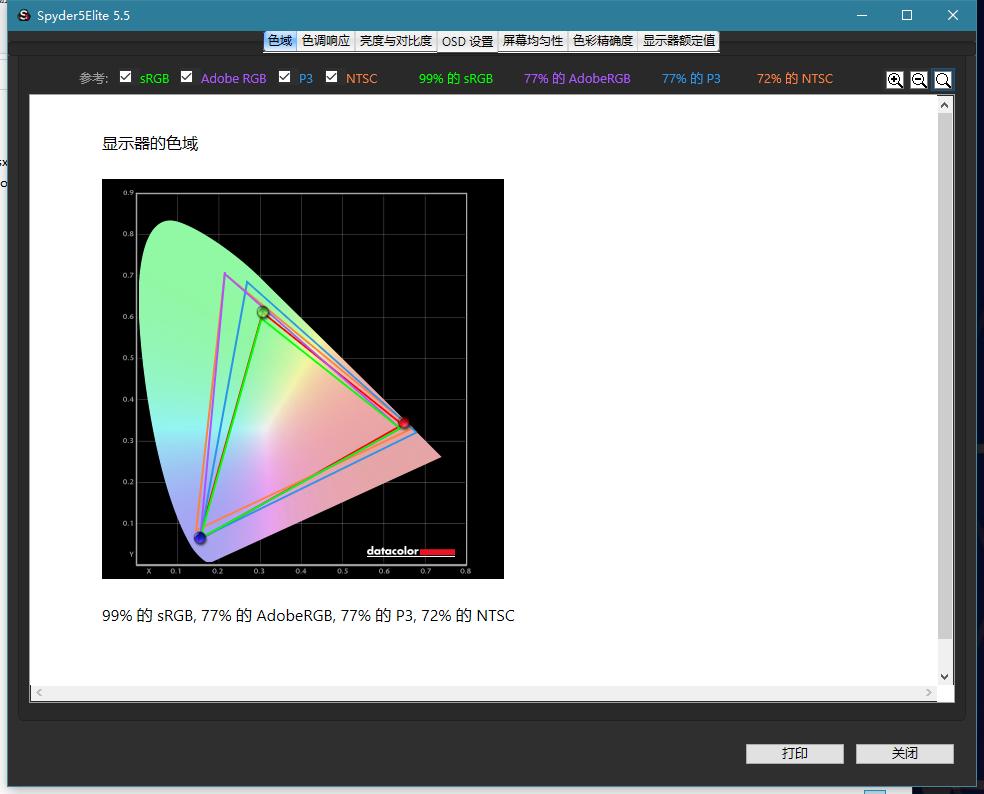Click the vertical scrollbar down arrow
Screen dimensions: 984x794
945,677
